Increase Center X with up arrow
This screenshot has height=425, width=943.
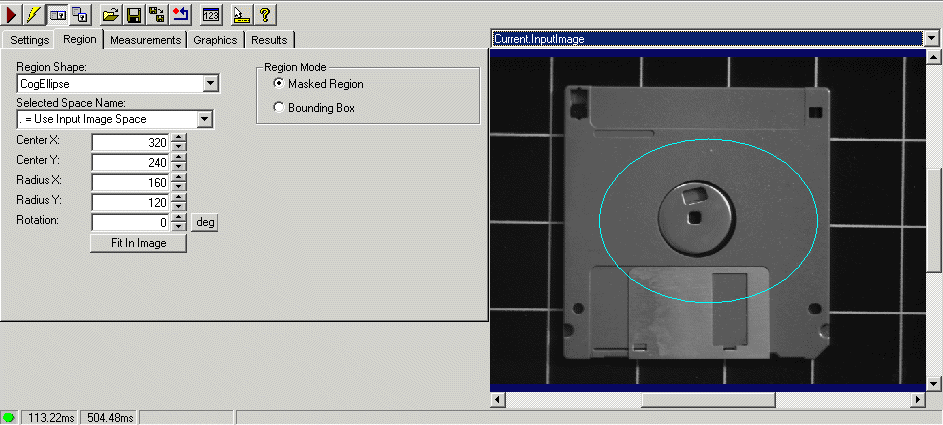179,138
